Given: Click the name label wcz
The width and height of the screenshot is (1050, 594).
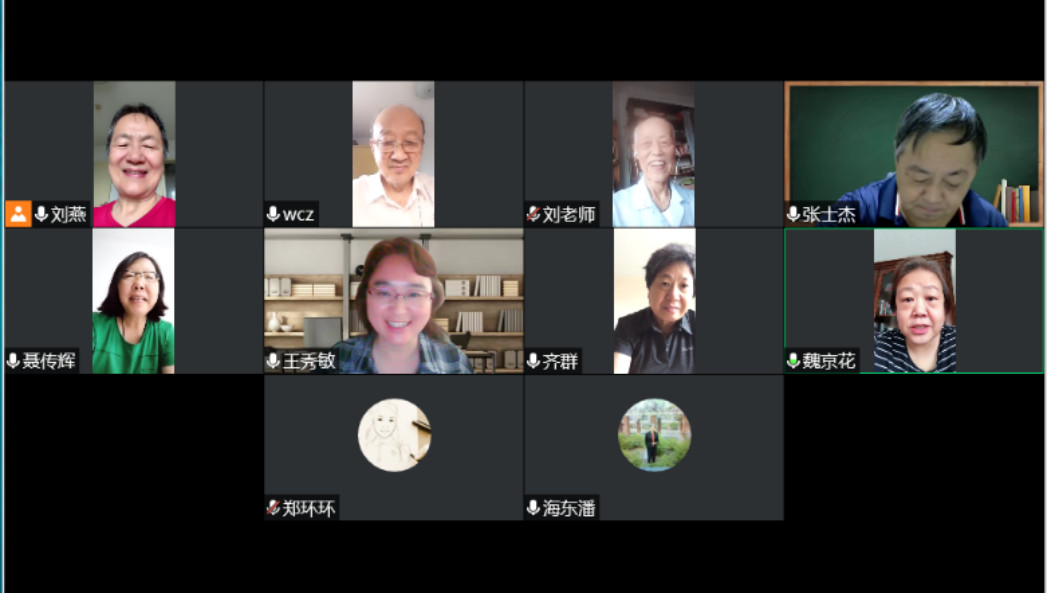Looking at the screenshot, I should [299, 215].
